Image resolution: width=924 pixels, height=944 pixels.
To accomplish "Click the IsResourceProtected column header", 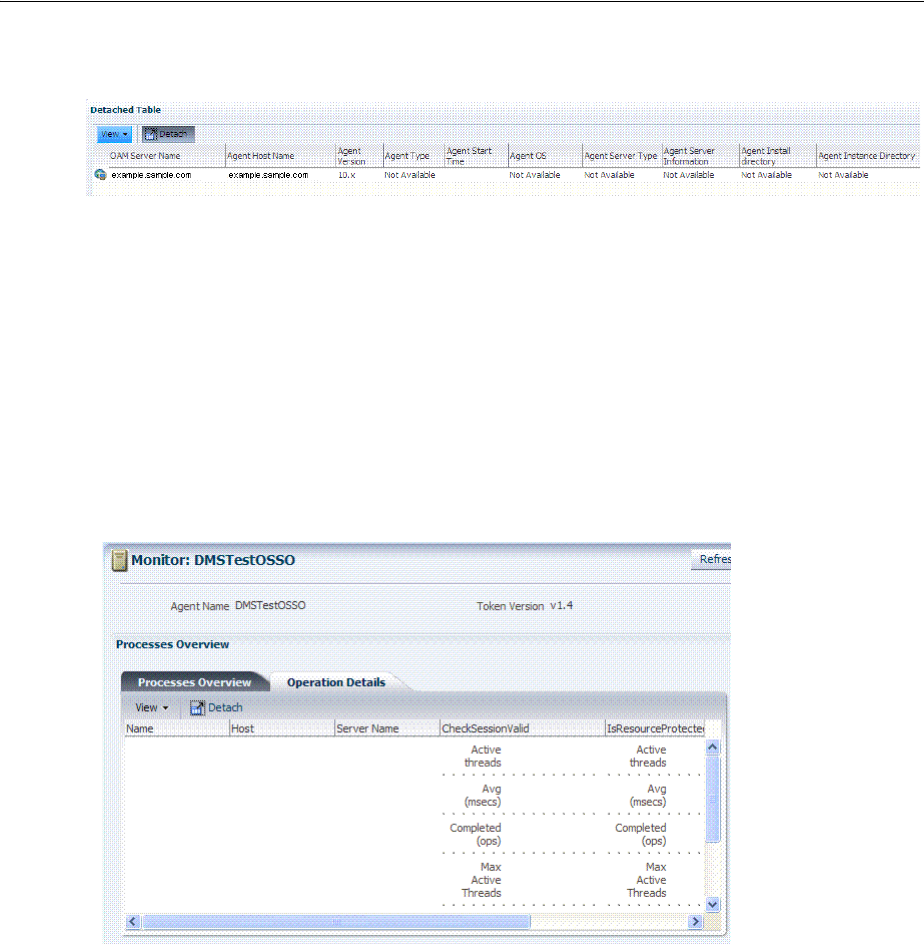I will tap(655, 728).
